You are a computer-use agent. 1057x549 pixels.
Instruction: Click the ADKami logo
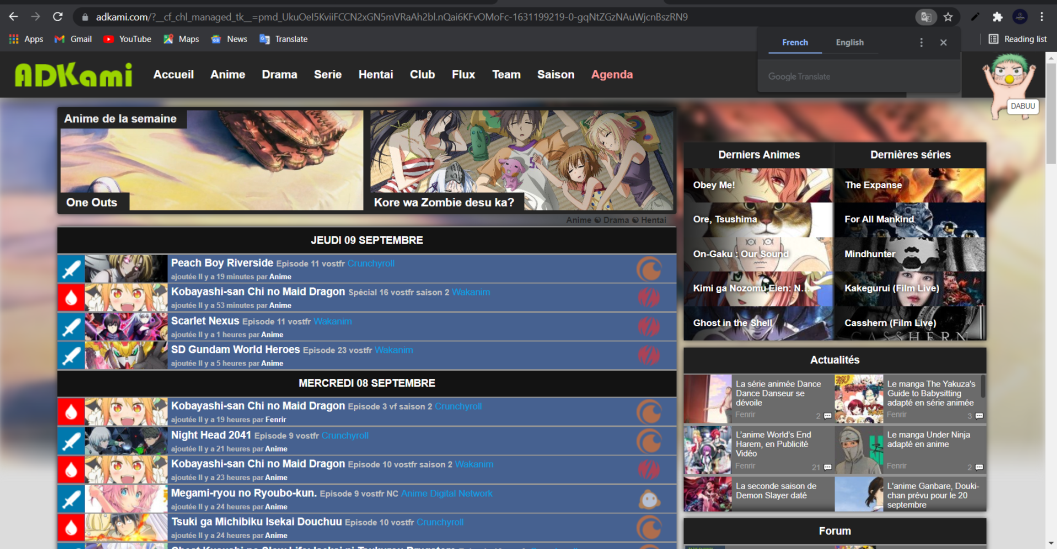(73, 75)
